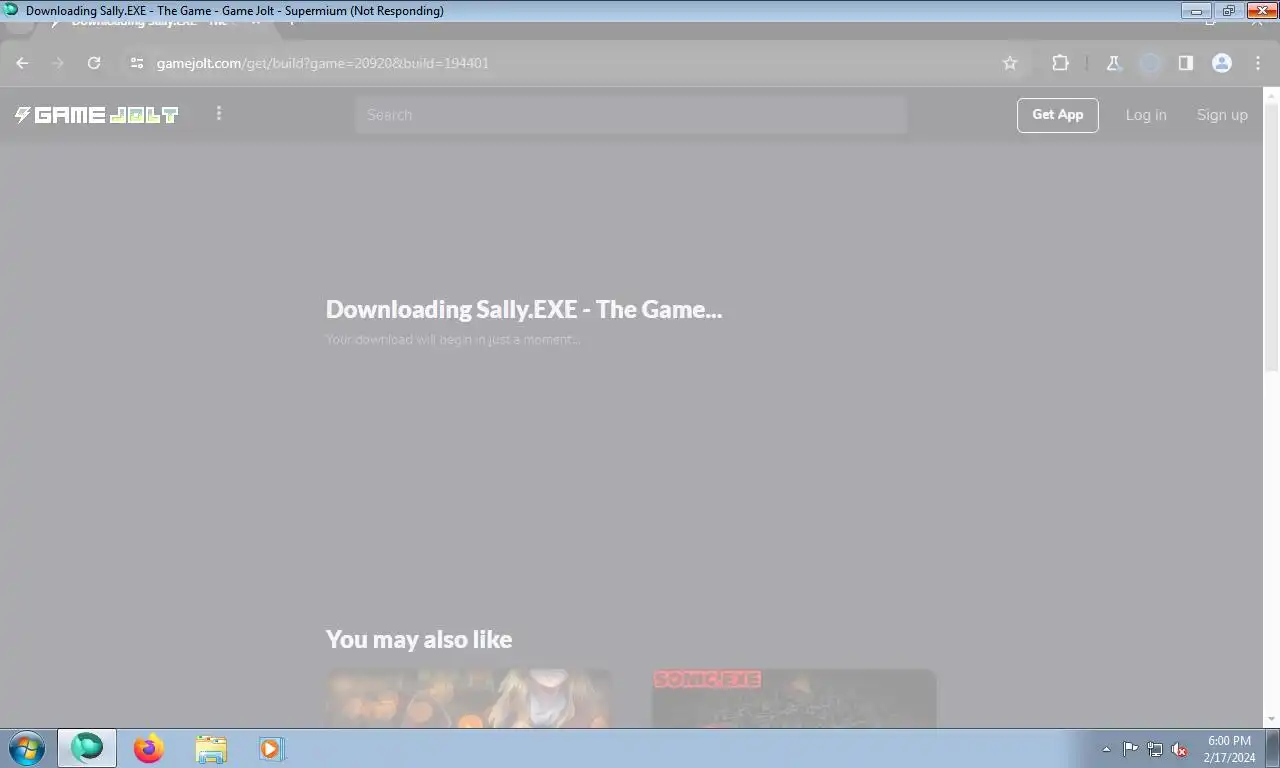
Task: Click the page vertical scrollbar
Action: [x=1271, y=238]
